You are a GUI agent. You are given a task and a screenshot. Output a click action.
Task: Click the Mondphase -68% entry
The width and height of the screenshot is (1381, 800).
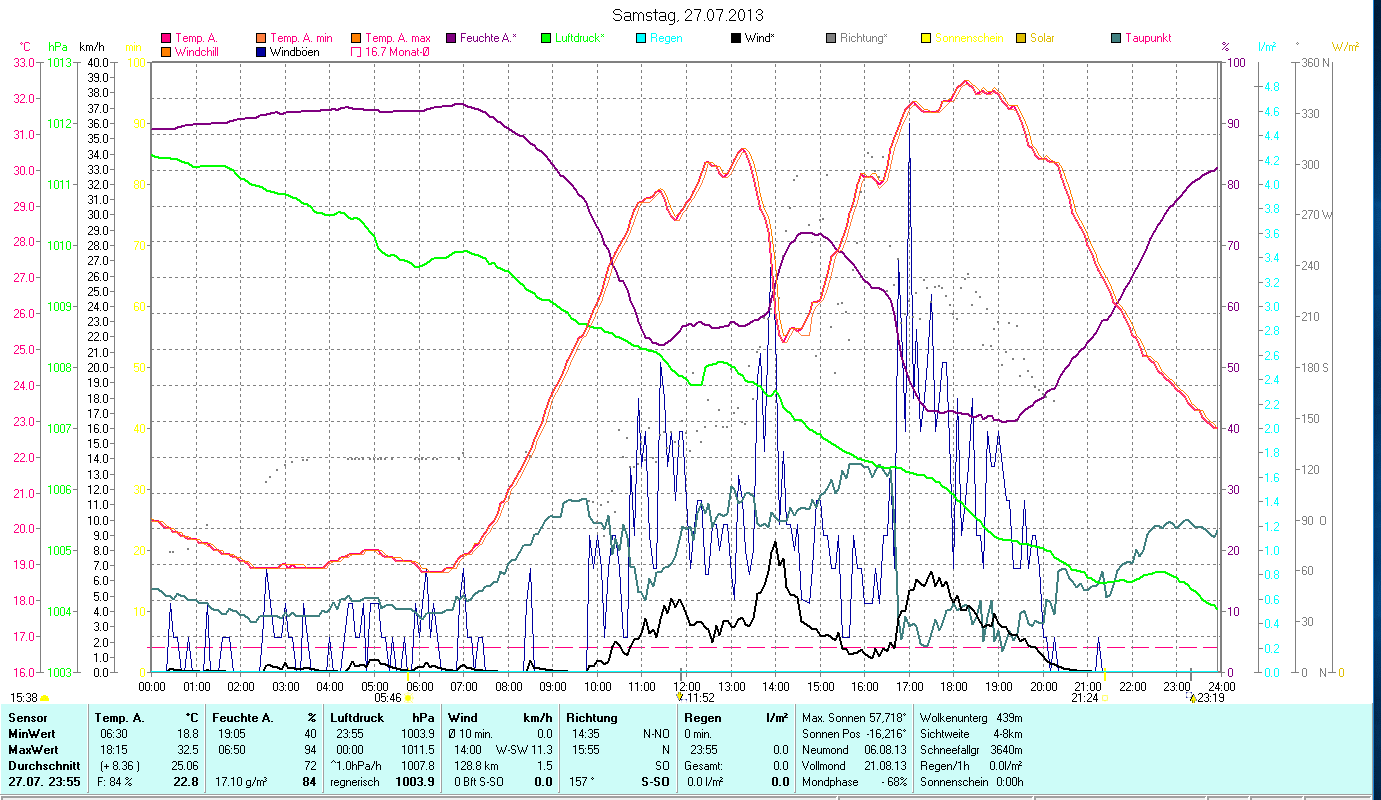[855, 782]
